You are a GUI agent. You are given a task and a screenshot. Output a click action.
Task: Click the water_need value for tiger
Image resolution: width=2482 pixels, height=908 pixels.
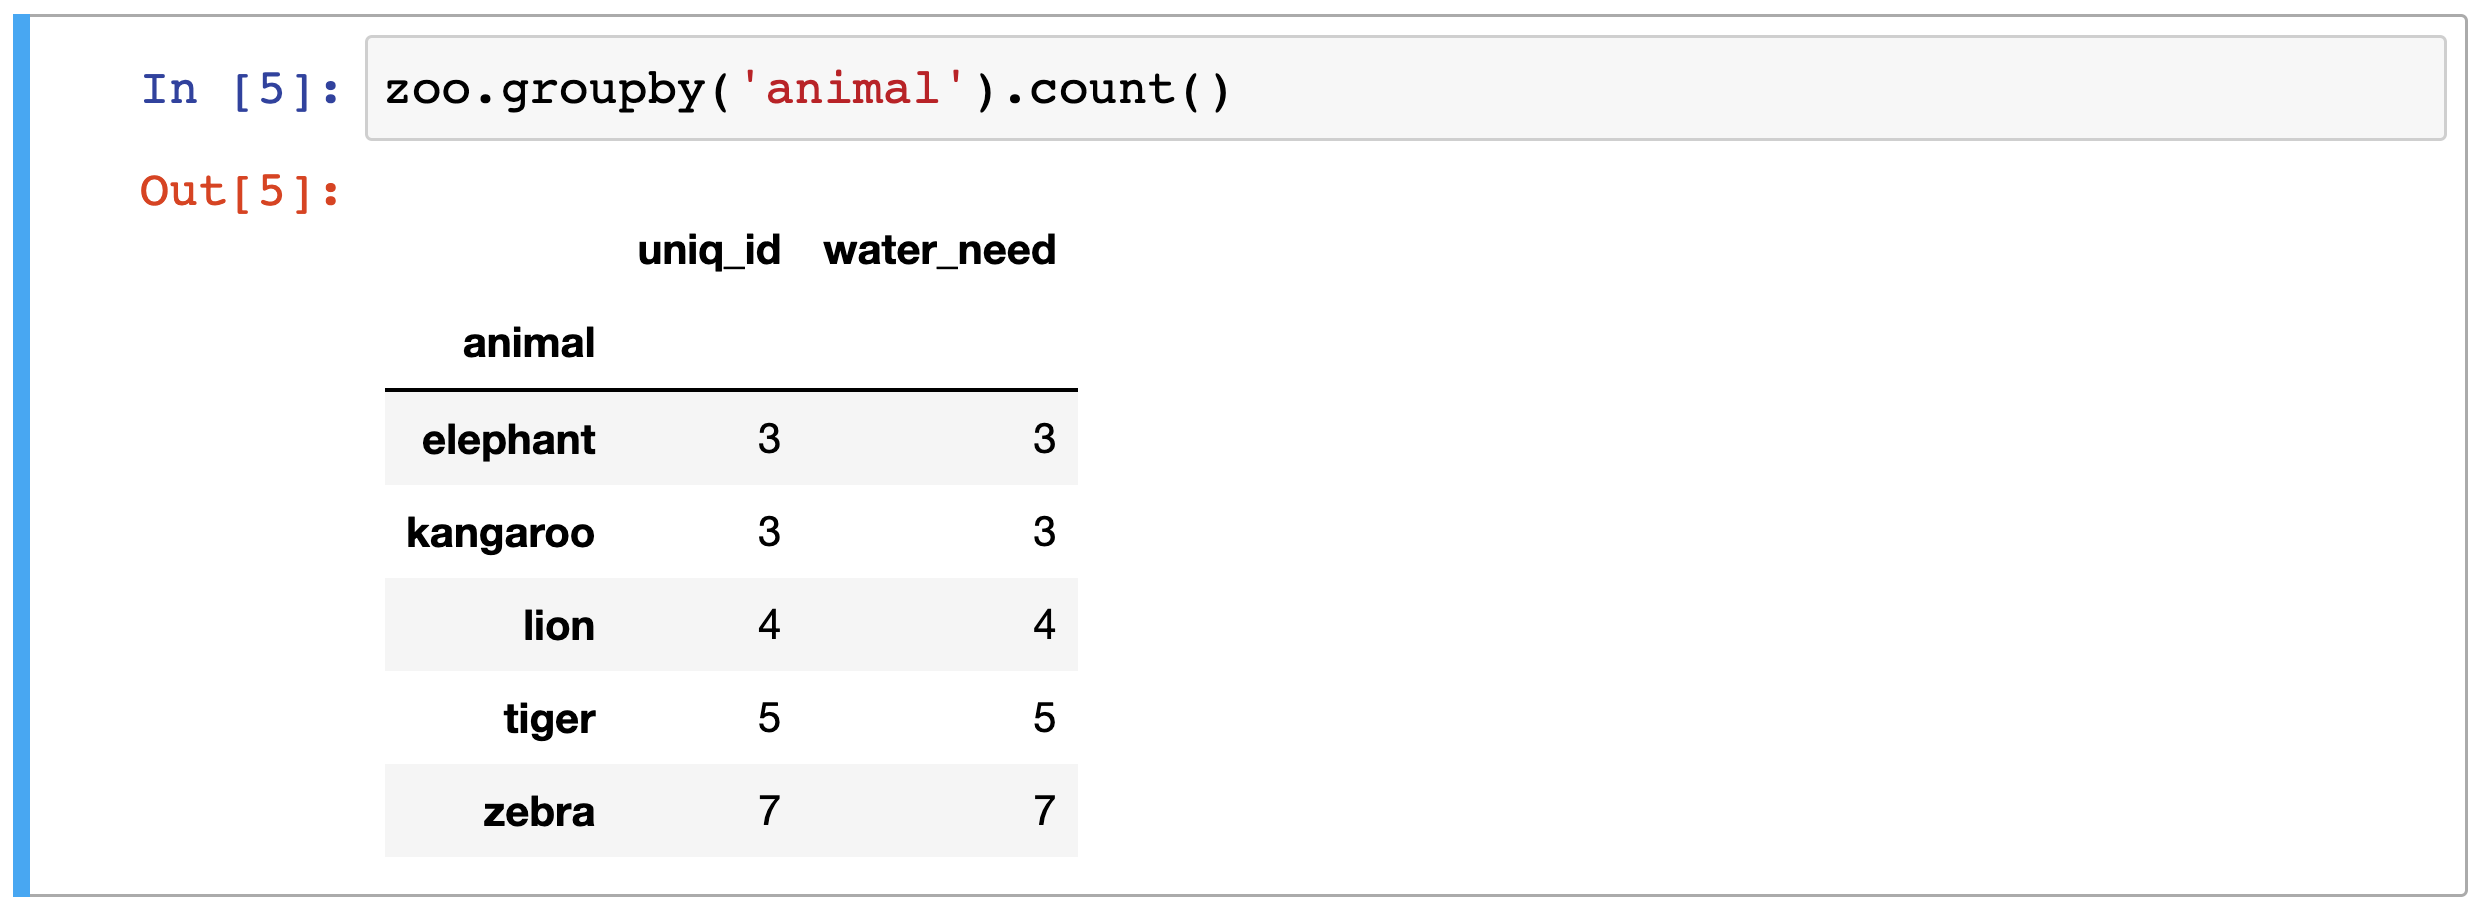point(1044,718)
